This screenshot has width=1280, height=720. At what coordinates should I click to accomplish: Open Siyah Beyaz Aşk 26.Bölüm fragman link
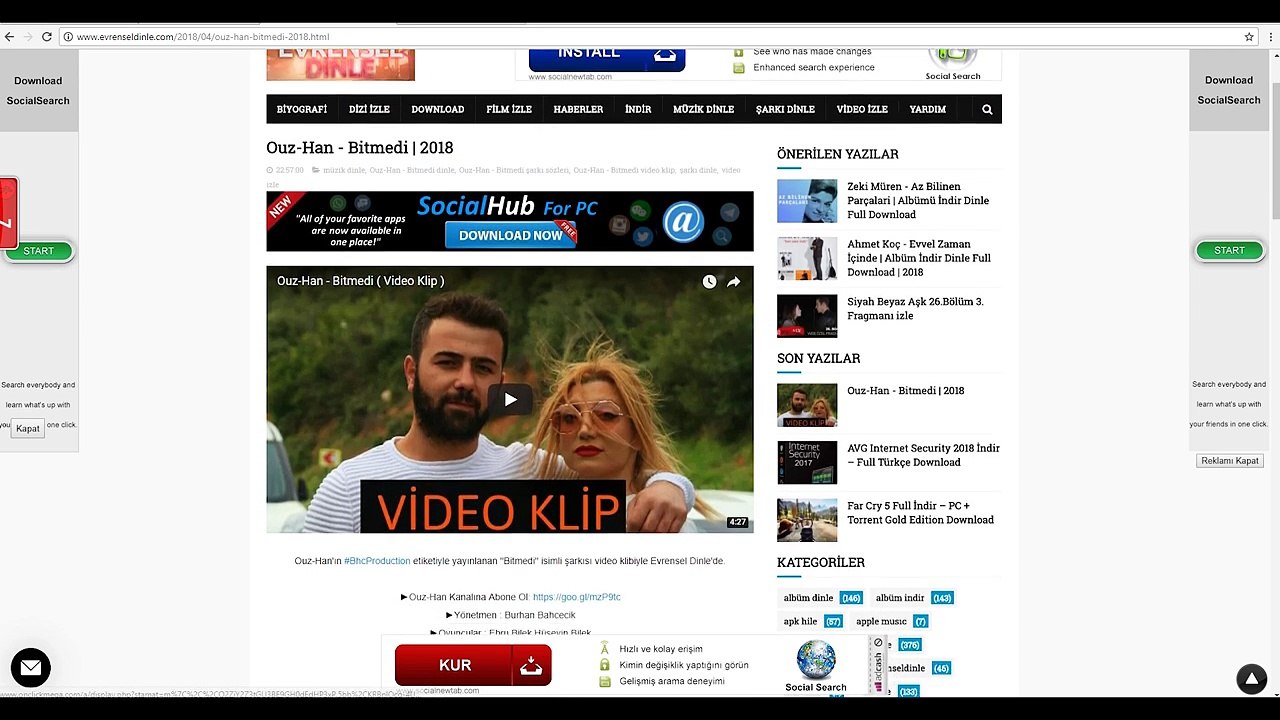915,308
